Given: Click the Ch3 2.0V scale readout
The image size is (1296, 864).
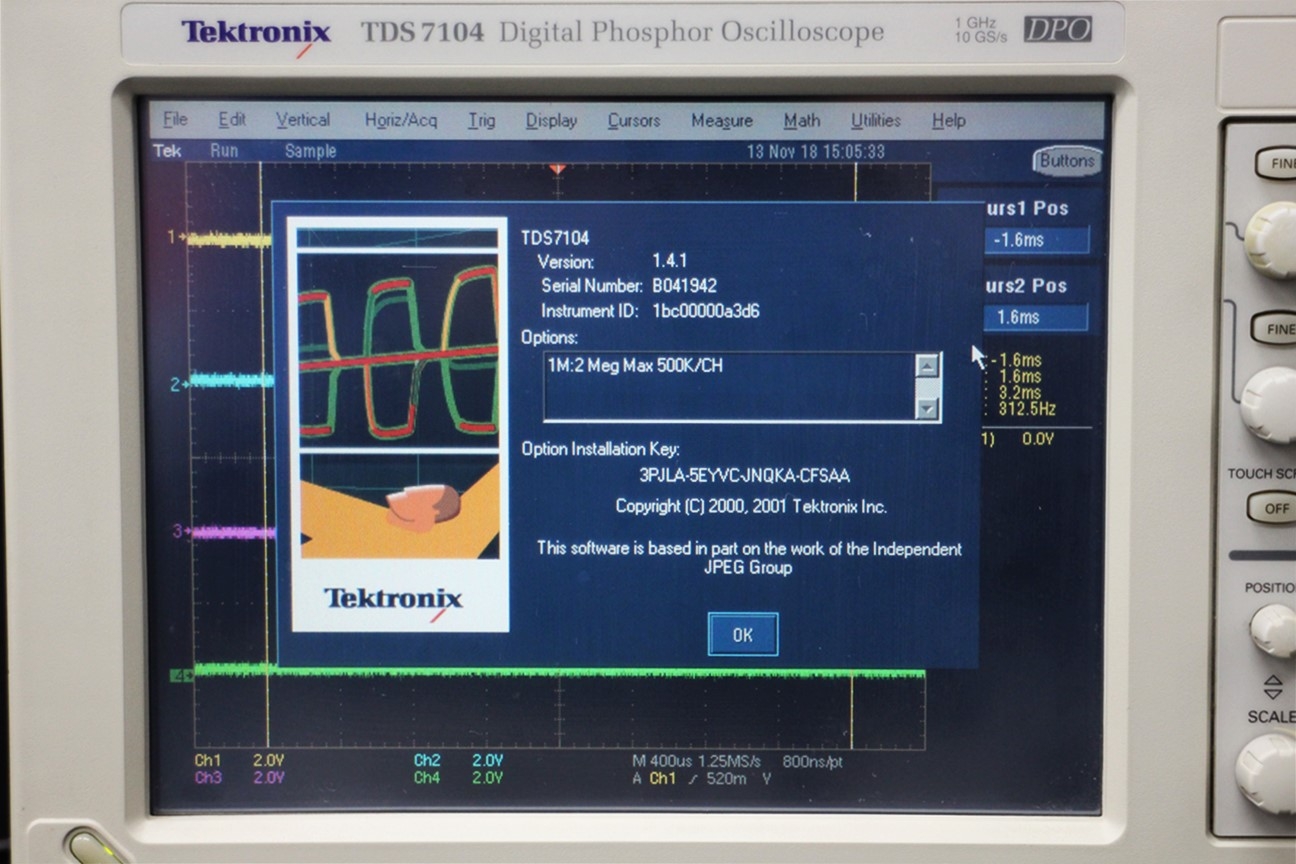Looking at the screenshot, I should tap(239, 777).
